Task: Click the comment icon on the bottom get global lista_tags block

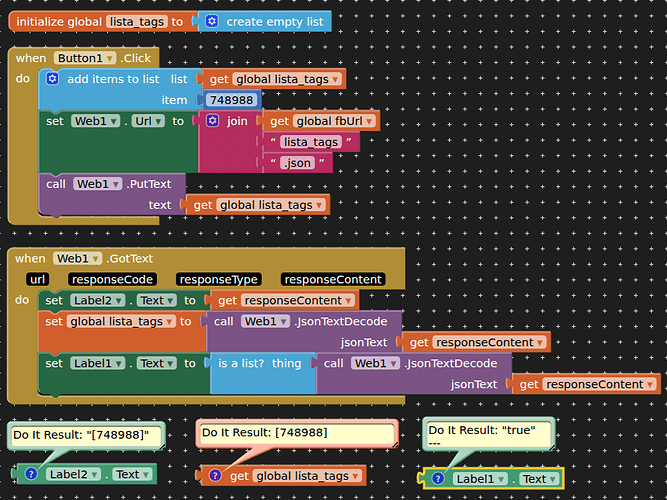Action: point(215,475)
